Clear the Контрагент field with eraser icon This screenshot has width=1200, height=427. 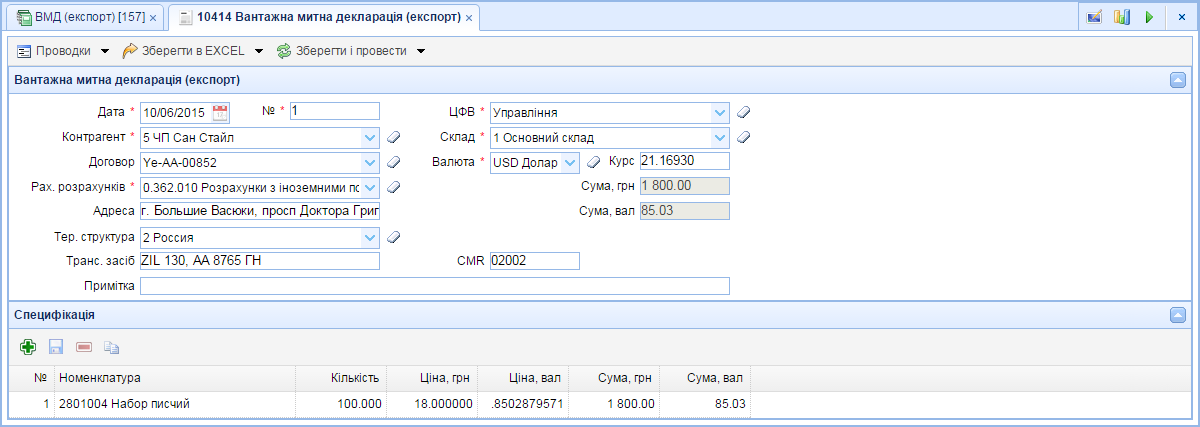[394, 136]
